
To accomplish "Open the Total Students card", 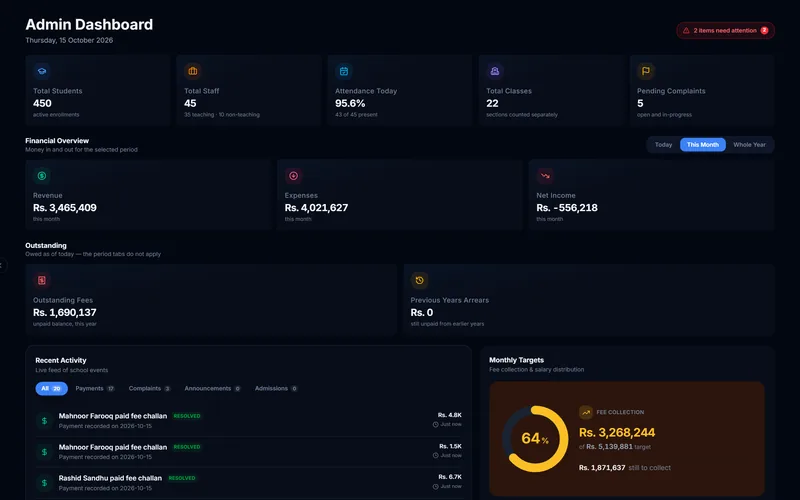I will [97, 90].
